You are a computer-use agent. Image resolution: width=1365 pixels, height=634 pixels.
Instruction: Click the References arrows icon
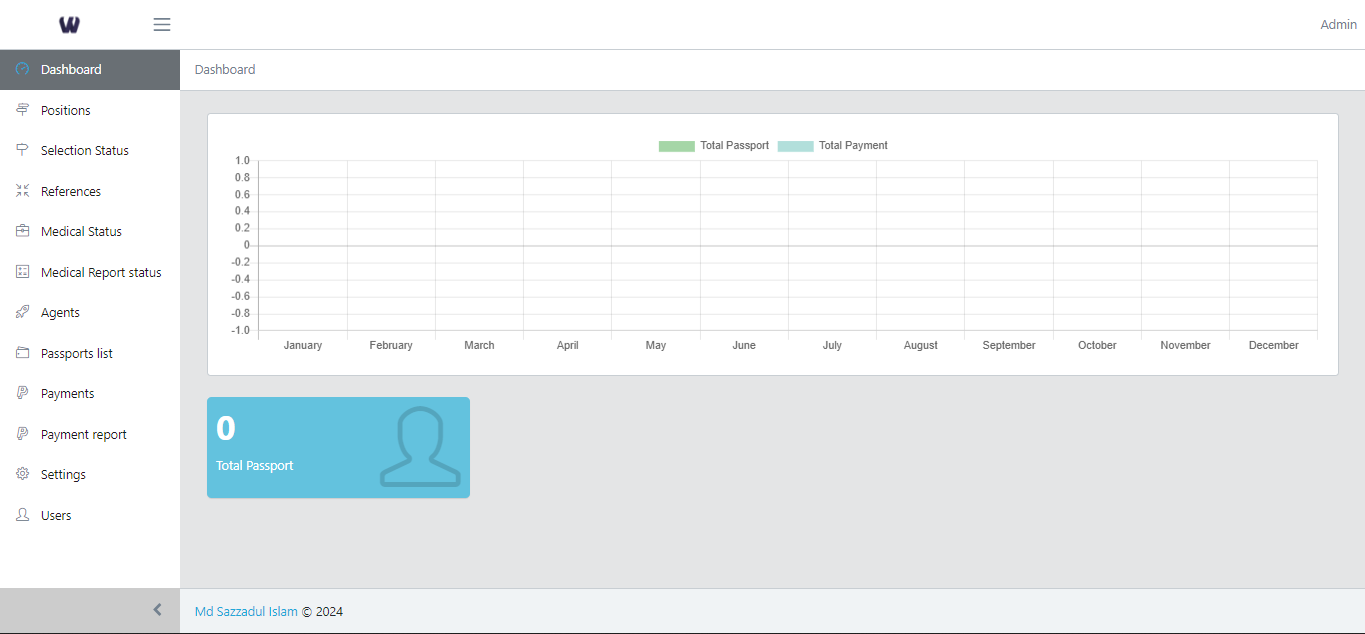click(23, 191)
